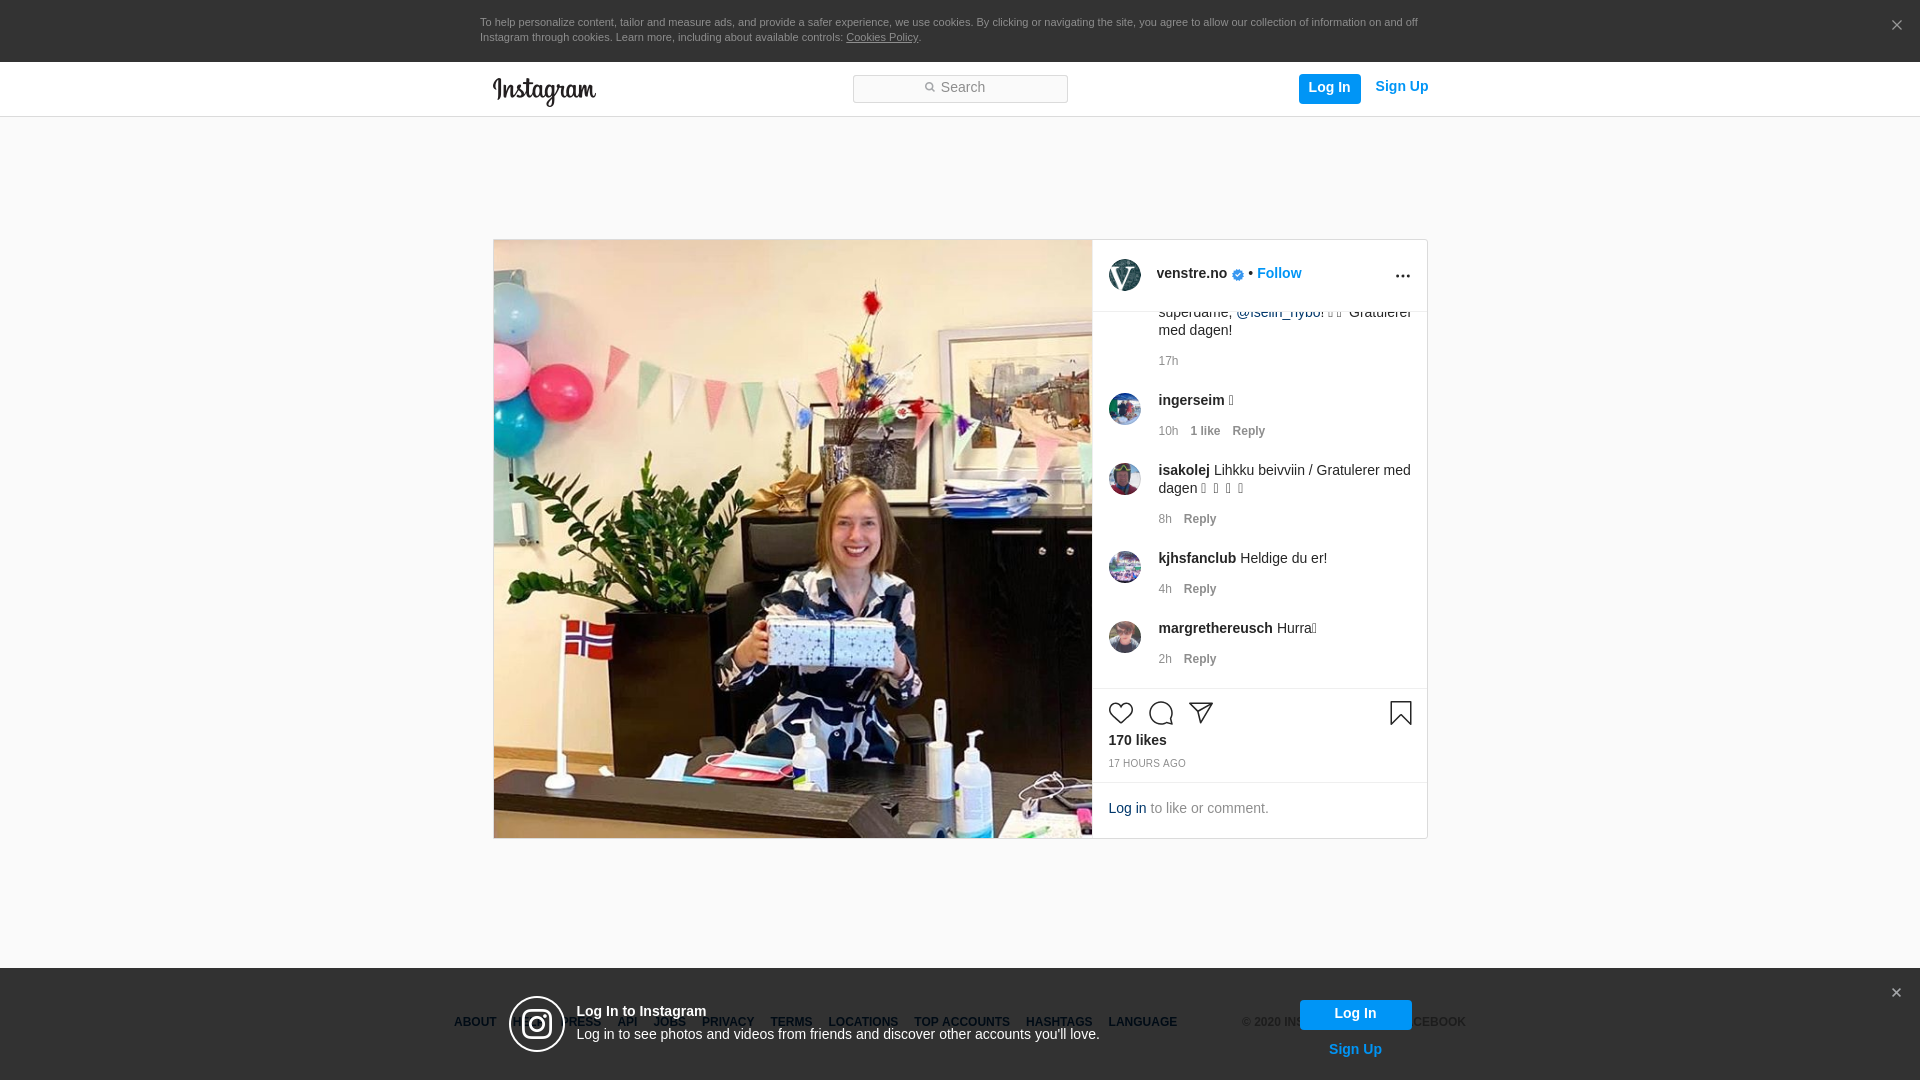View 1 like on ingerseim's comment

click(1205, 431)
